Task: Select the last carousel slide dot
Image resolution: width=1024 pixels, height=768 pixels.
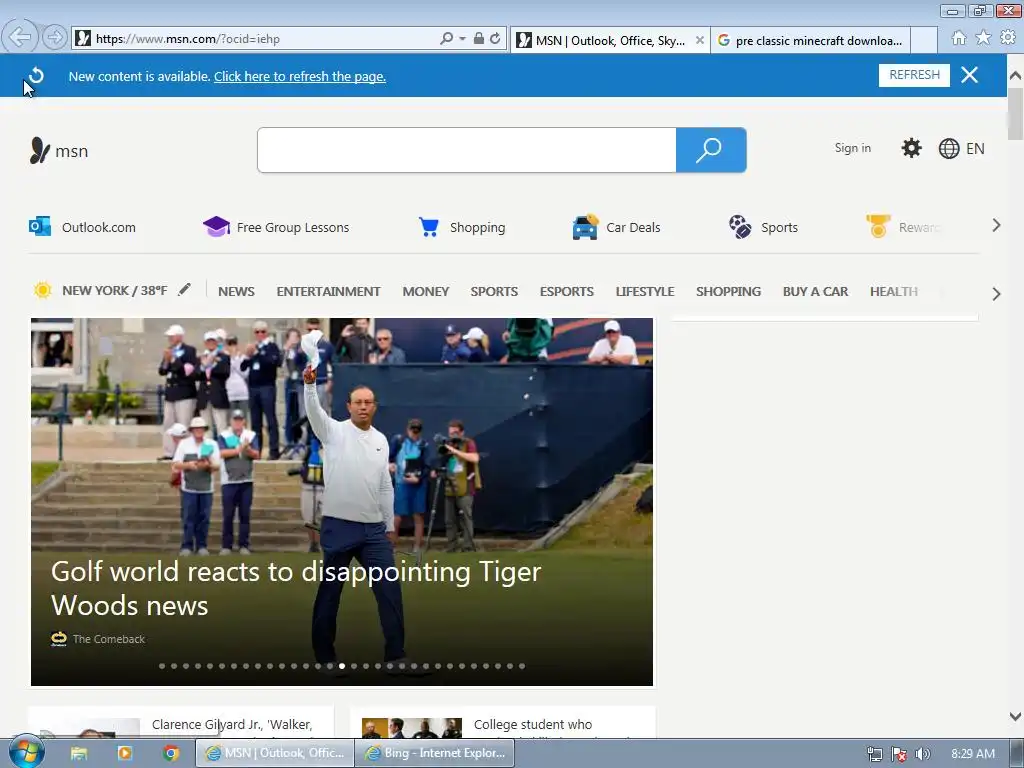Action: point(522,666)
